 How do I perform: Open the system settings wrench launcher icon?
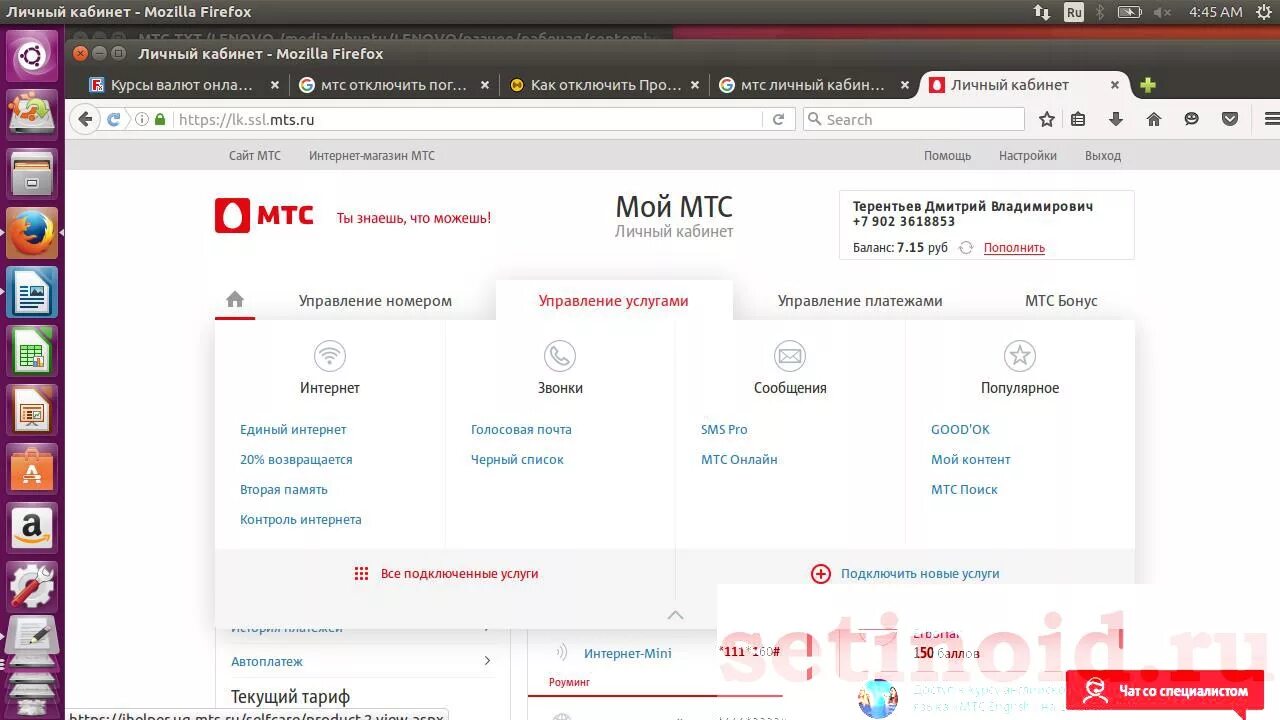point(32,586)
